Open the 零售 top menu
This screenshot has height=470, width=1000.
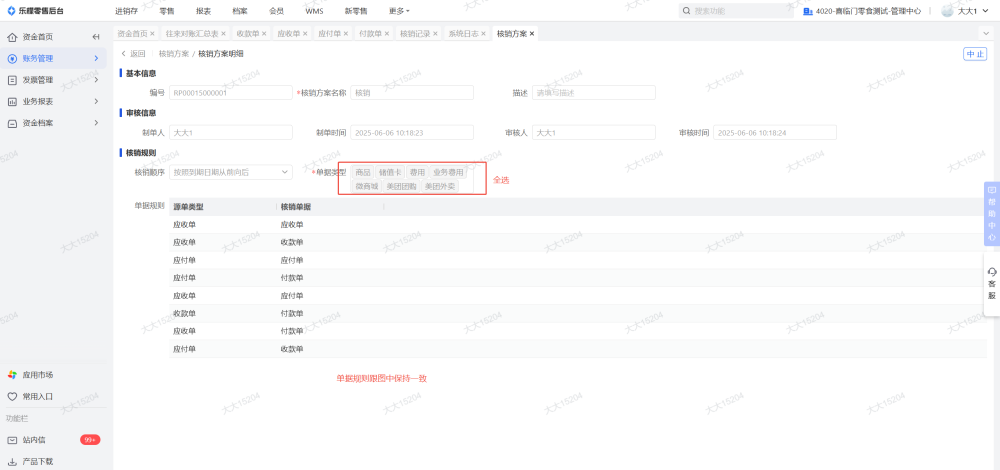pyautogui.click(x=167, y=11)
